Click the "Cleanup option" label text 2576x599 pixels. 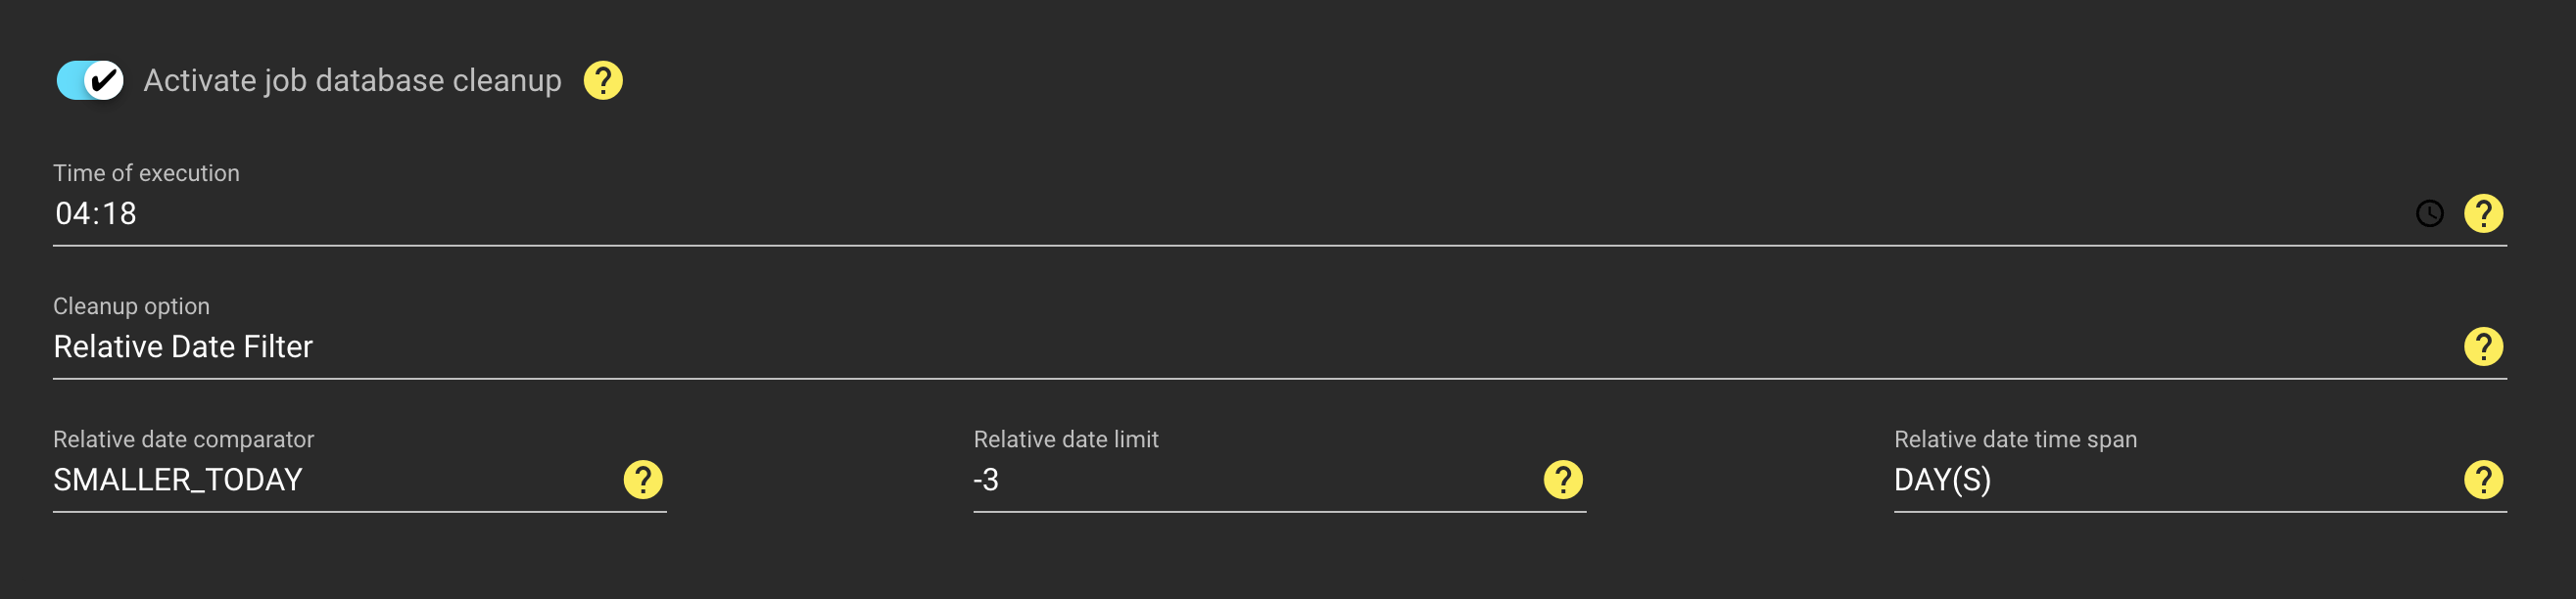[x=131, y=306]
